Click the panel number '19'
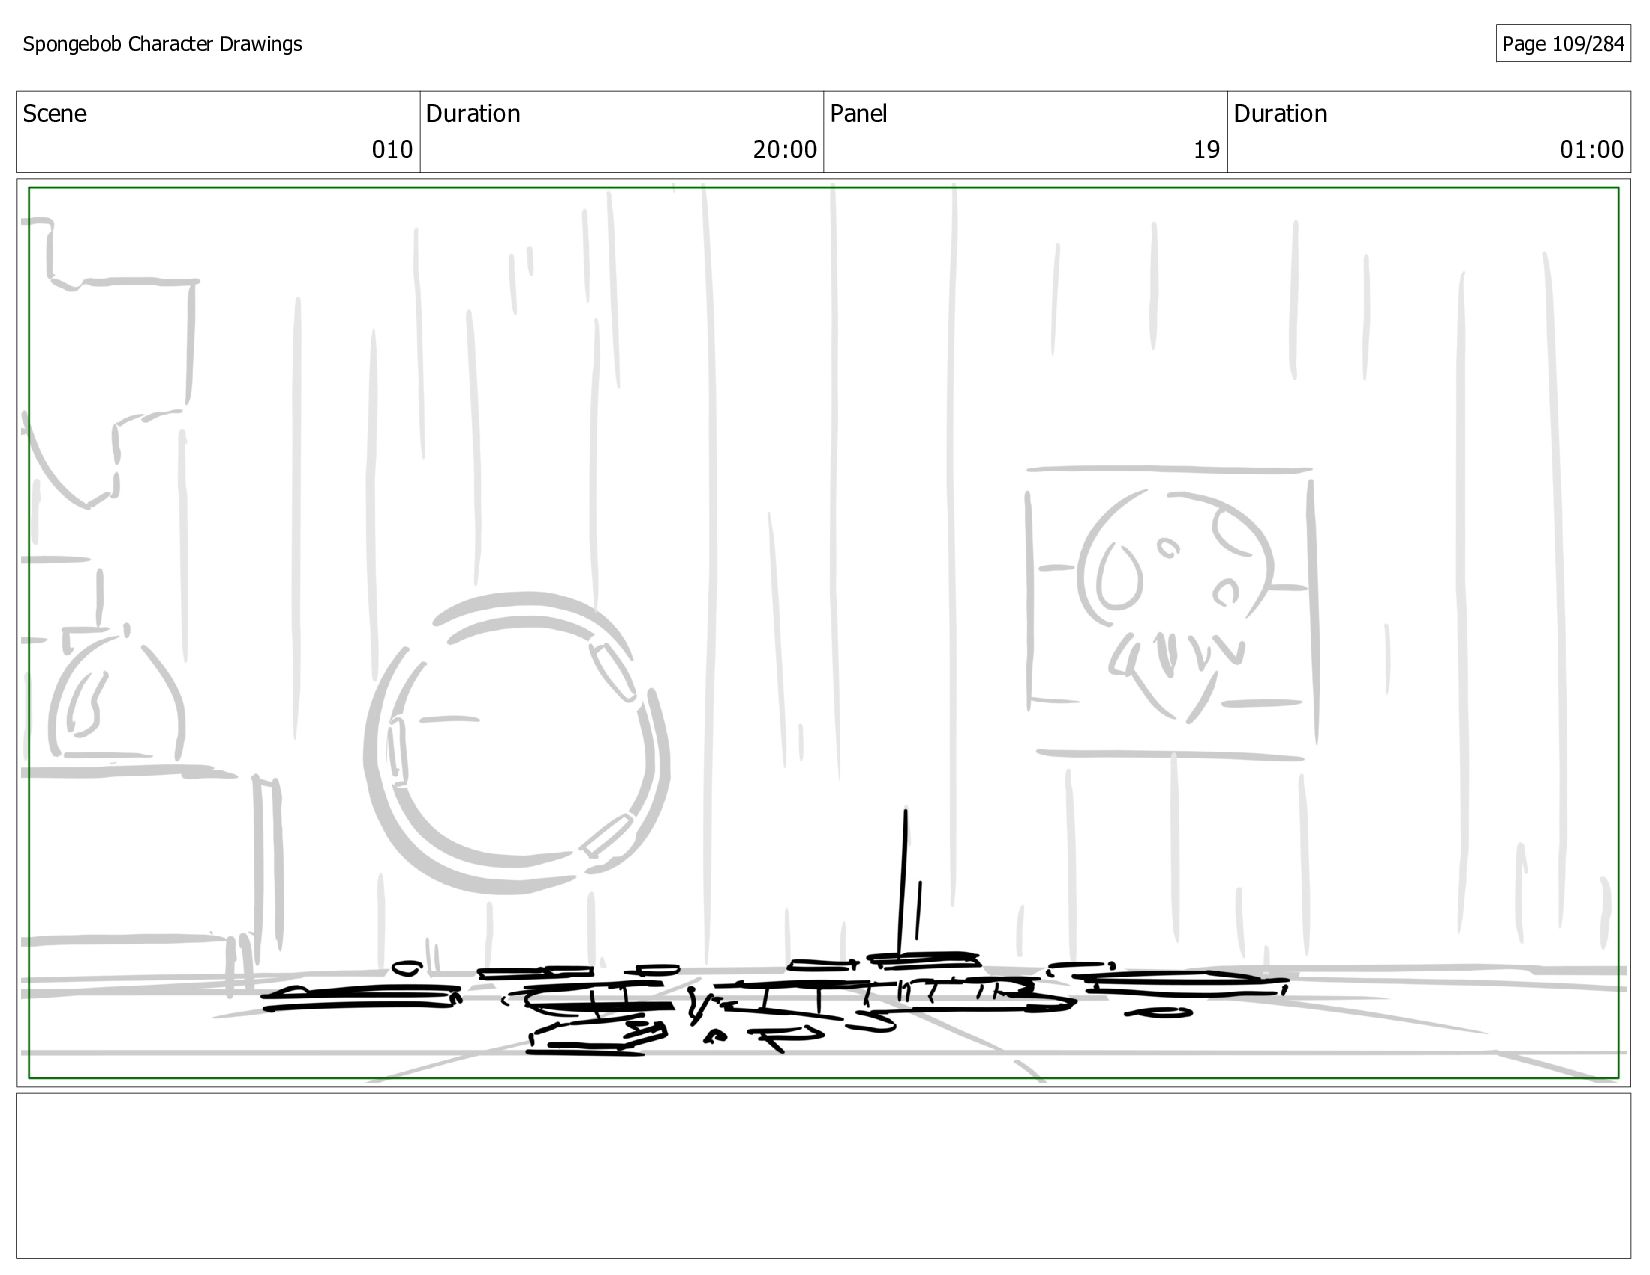The image size is (1650, 1275). pos(1206,150)
